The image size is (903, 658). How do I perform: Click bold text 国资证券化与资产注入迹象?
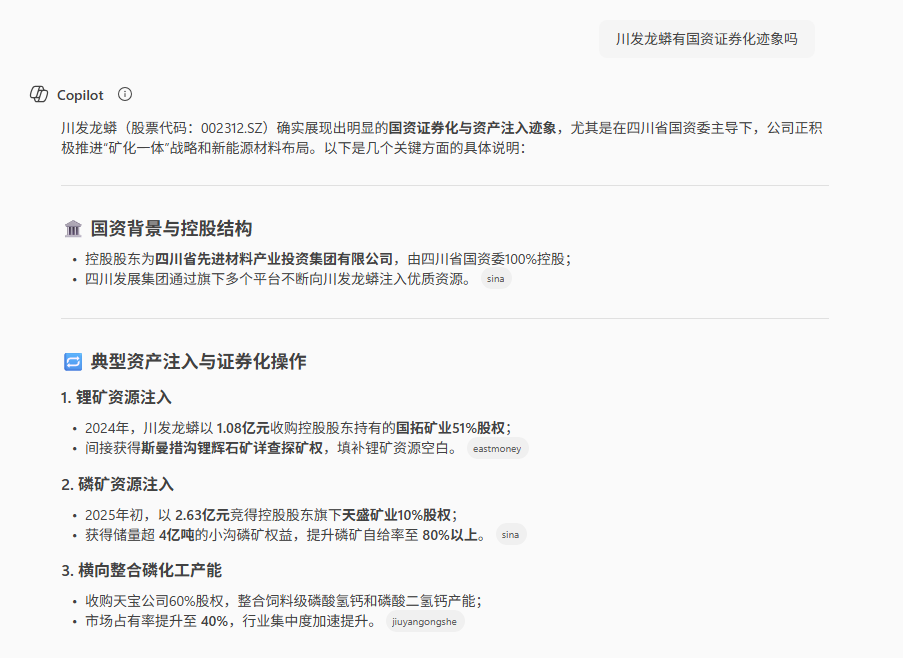[472, 128]
